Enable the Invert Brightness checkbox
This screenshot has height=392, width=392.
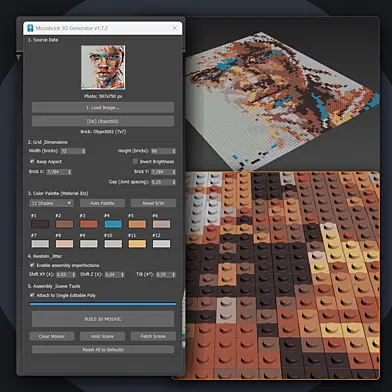pos(135,161)
